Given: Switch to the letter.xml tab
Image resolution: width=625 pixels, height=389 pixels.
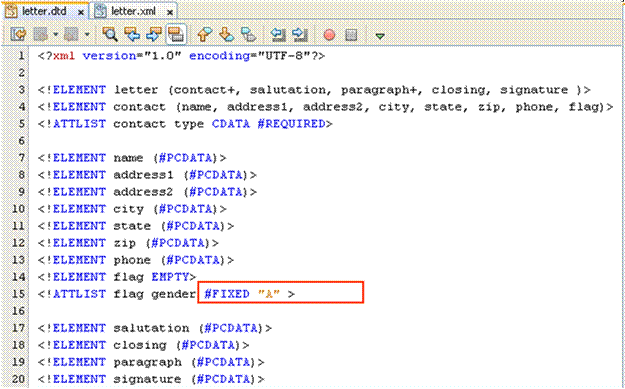Looking at the screenshot, I should (x=133, y=12).
